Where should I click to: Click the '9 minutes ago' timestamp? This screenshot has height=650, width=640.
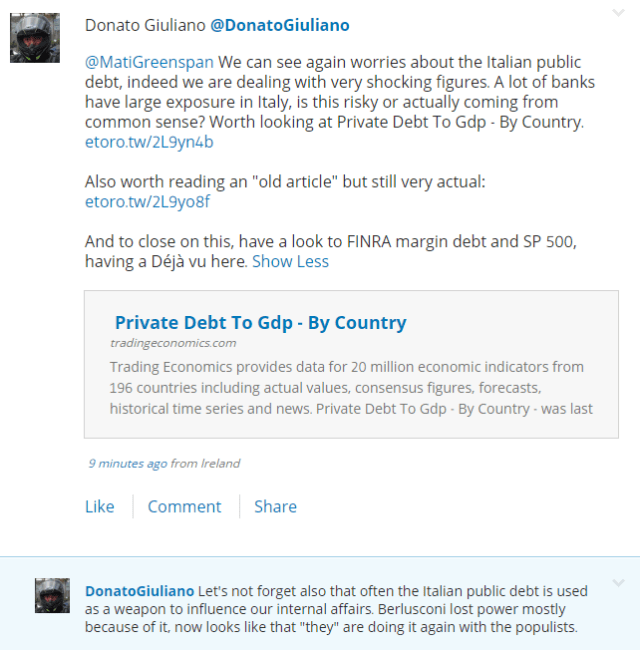click(127, 464)
